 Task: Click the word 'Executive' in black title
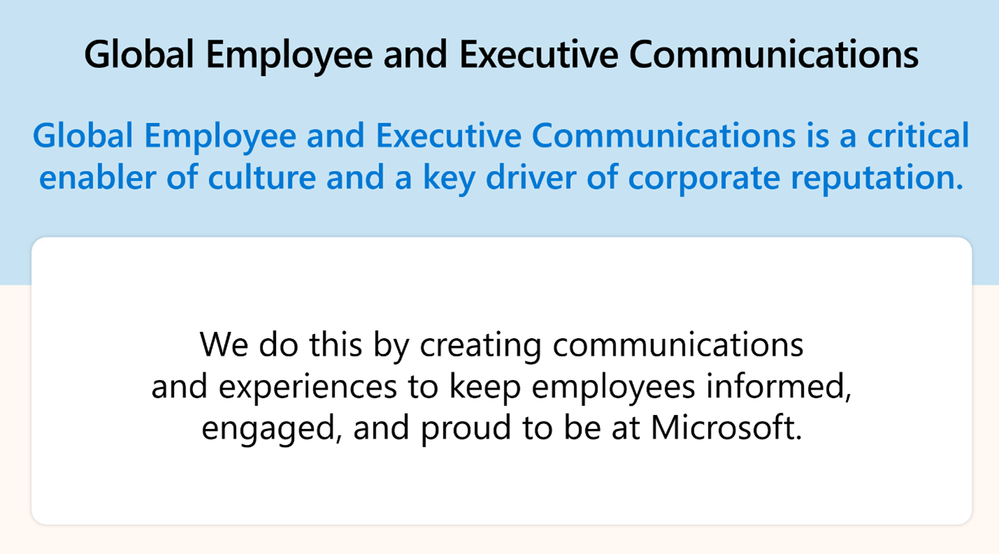(538, 55)
